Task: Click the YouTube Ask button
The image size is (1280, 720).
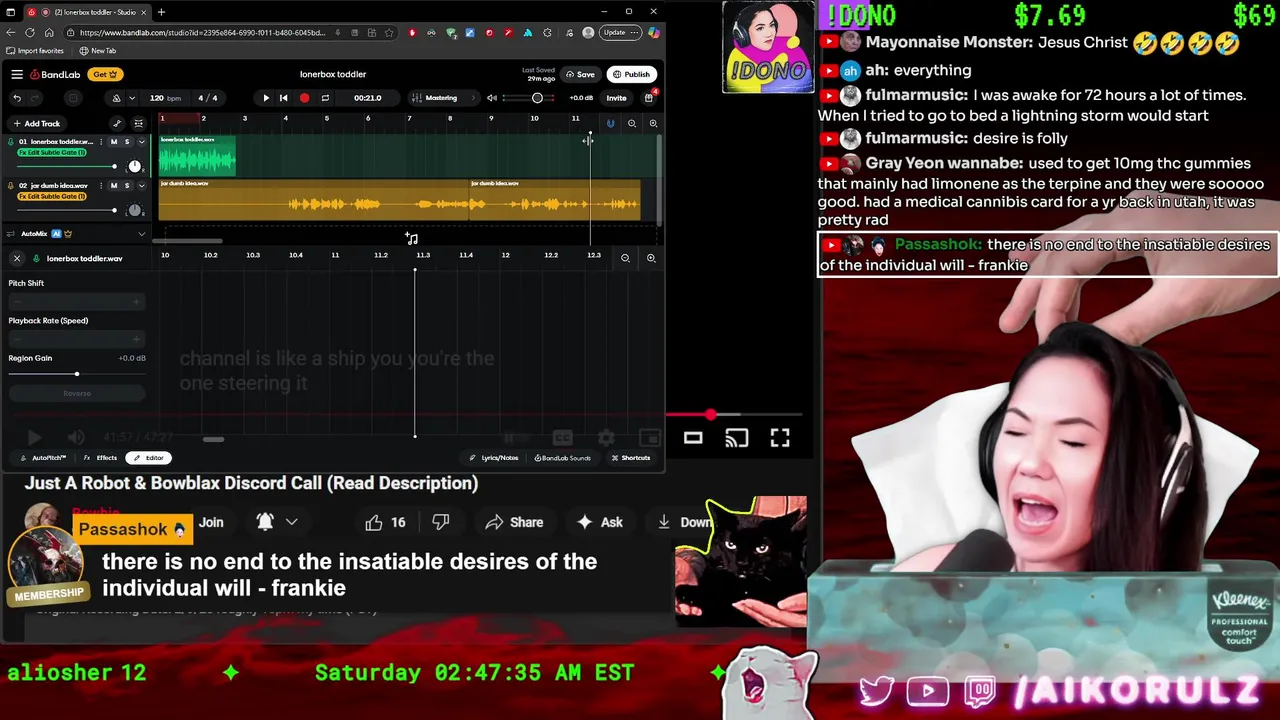Action: point(601,522)
